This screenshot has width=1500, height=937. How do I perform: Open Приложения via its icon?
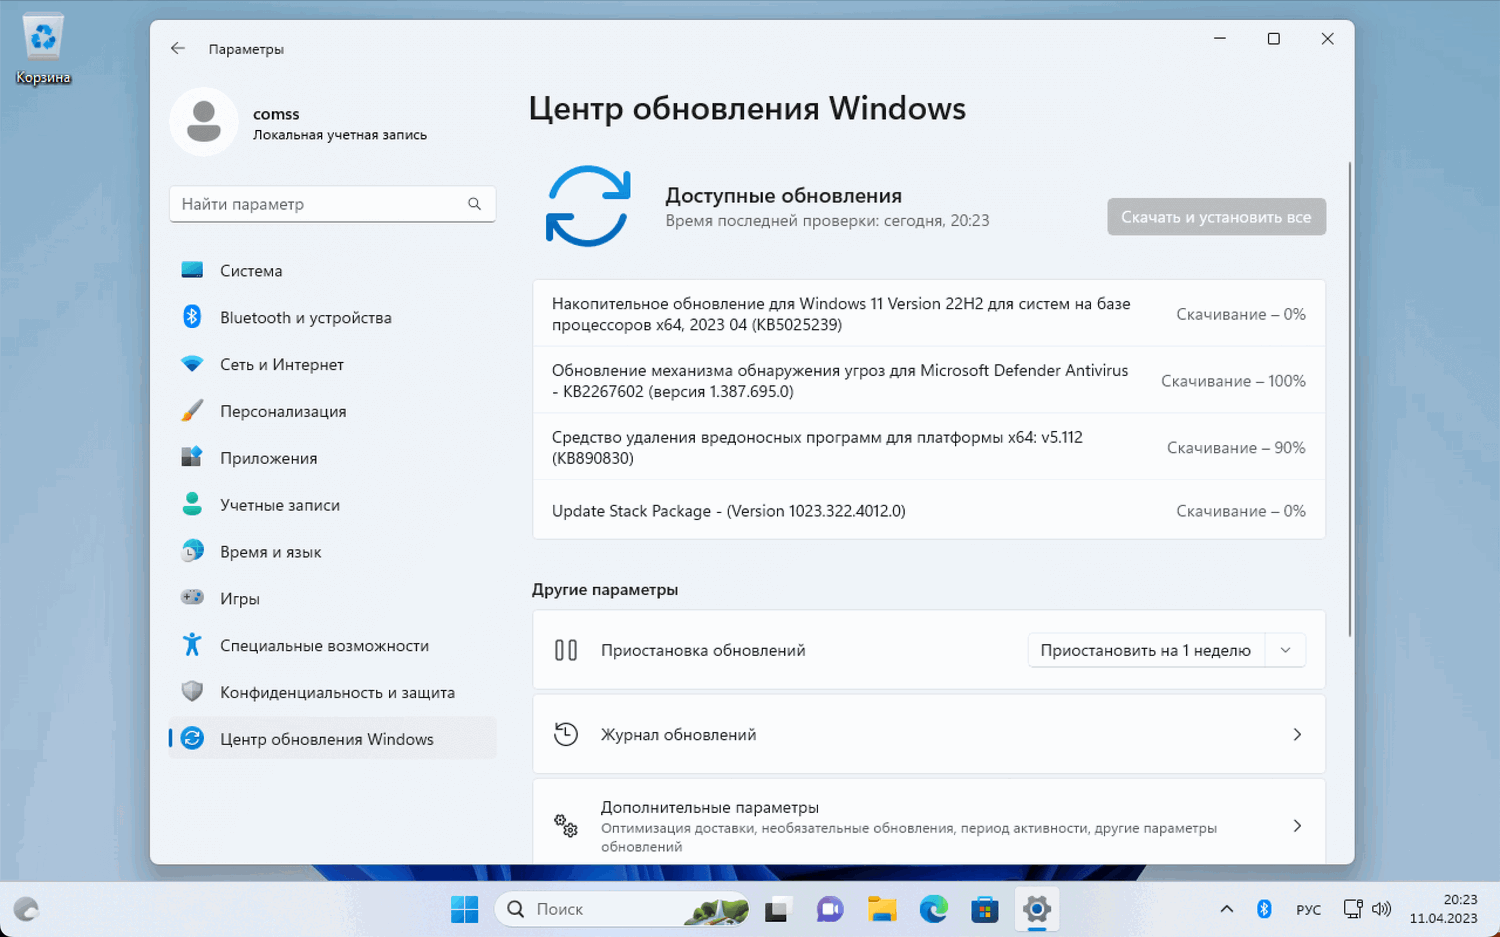(x=192, y=457)
